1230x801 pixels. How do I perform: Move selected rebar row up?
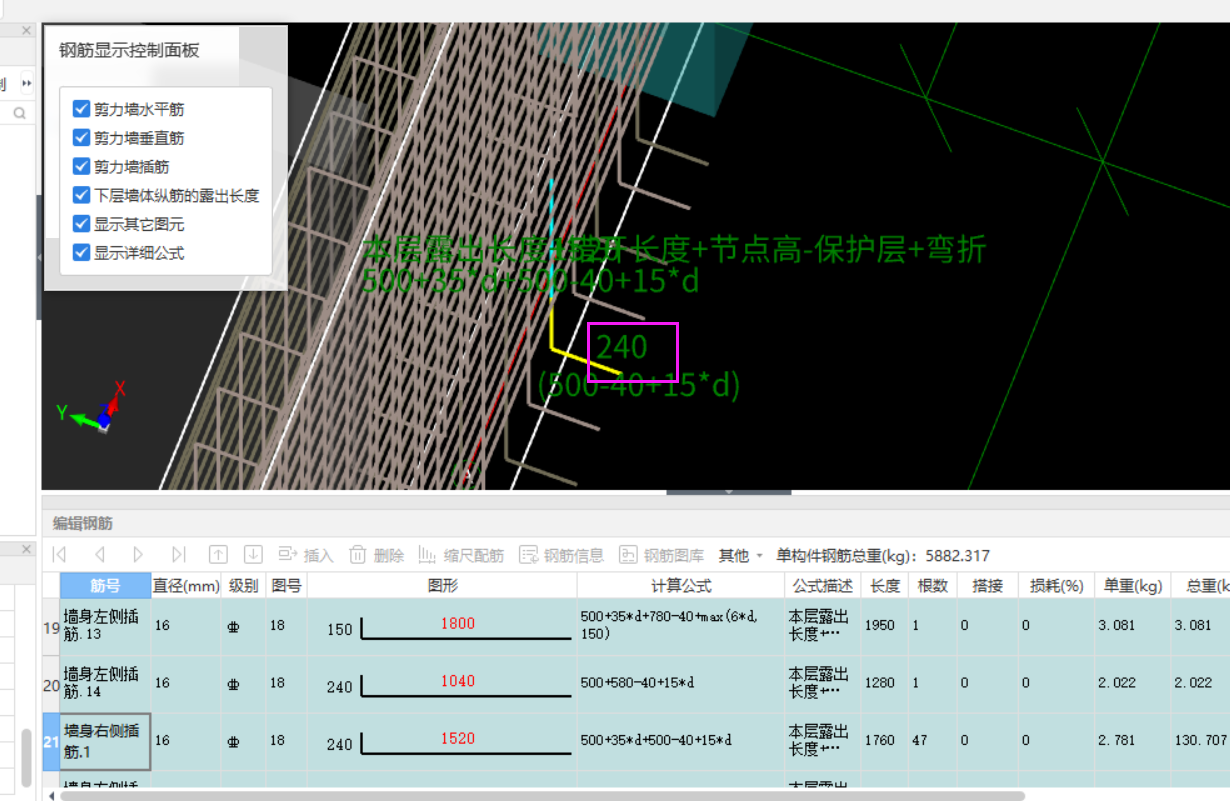[218, 555]
